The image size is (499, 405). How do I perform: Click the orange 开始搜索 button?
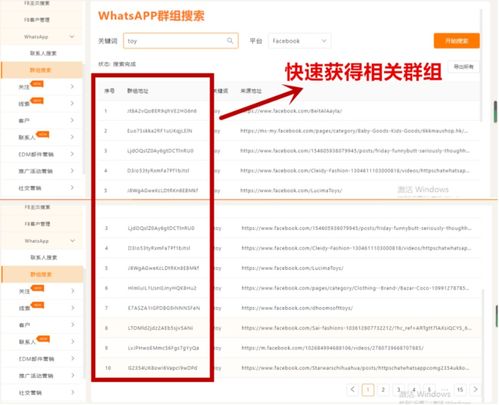click(456, 41)
